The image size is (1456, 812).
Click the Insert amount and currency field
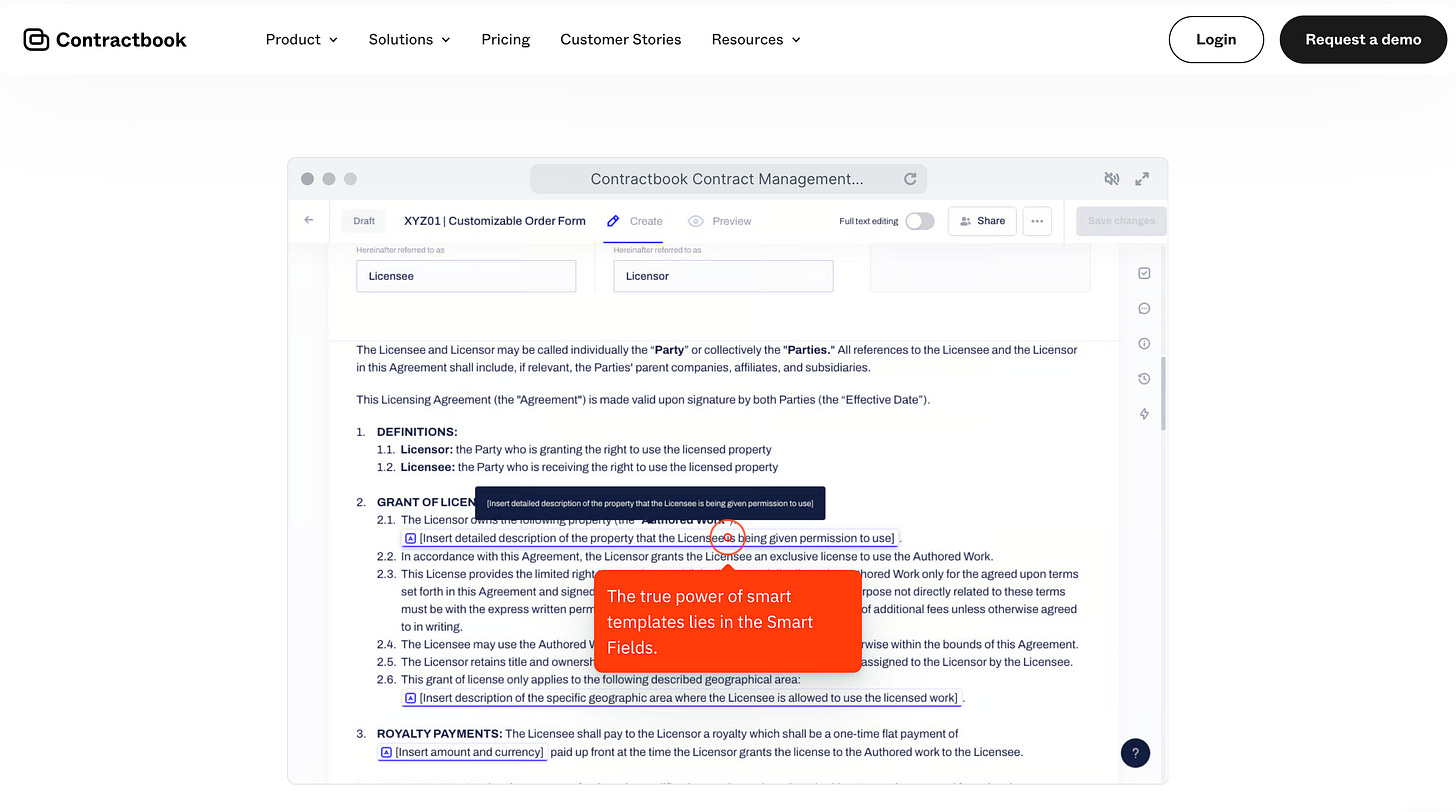[462, 752]
